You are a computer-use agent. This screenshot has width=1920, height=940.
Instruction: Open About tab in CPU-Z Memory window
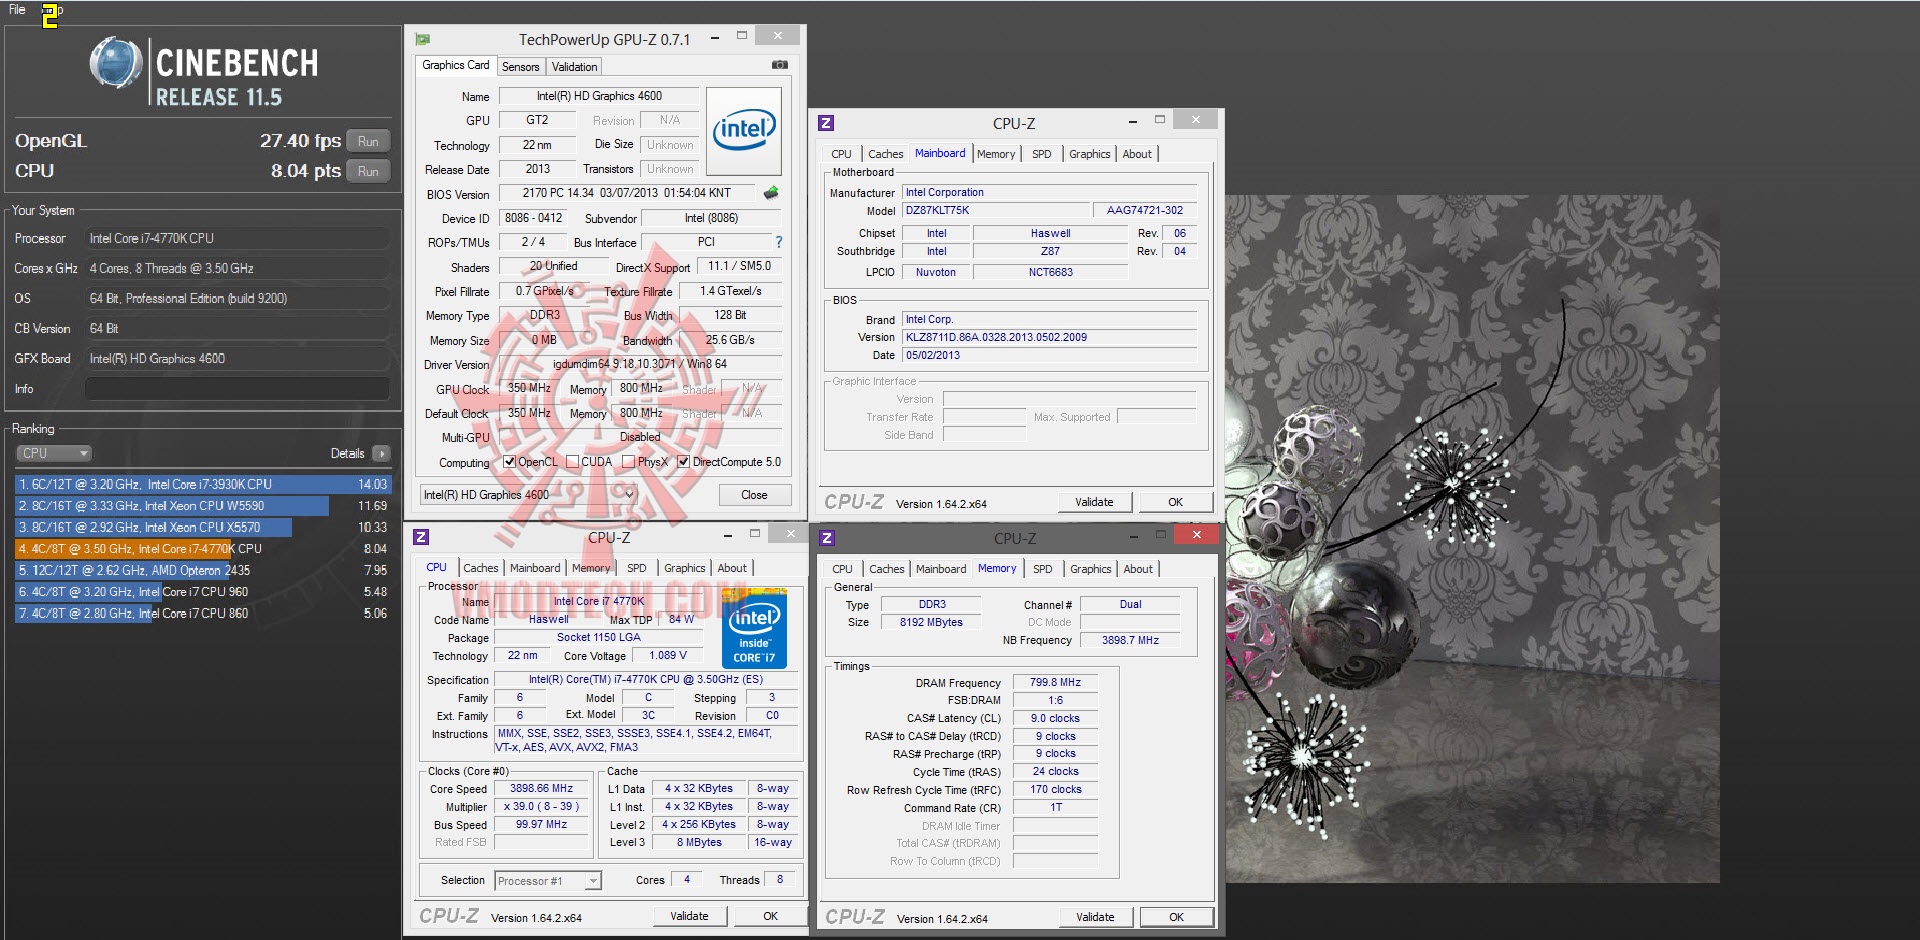[1138, 569]
